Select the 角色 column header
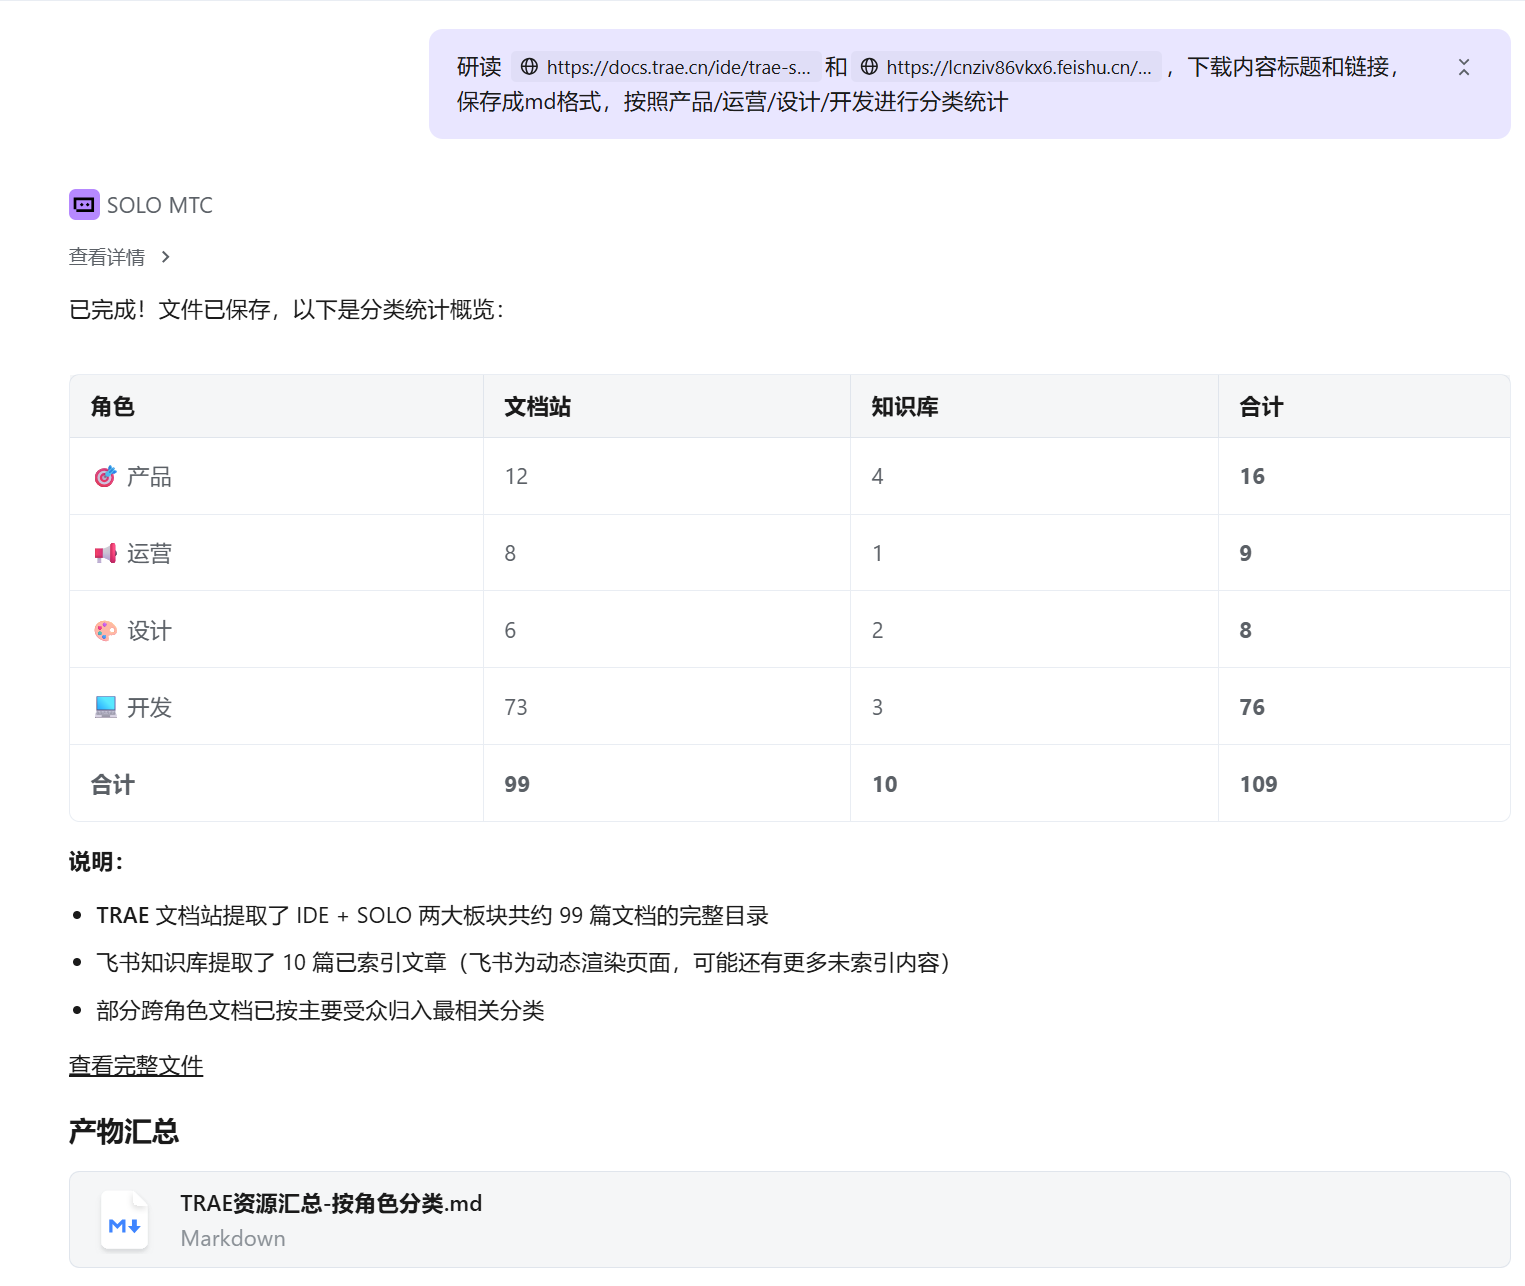The height and width of the screenshot is (1286, 1525). click(113, 407)
